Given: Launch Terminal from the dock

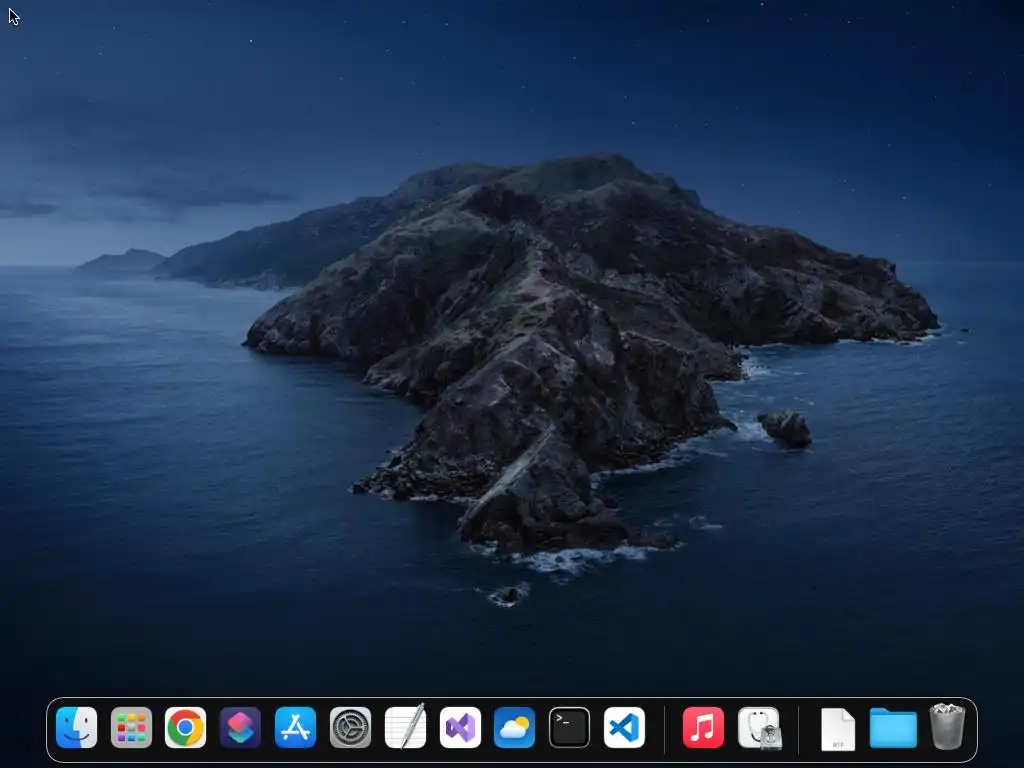Looking at the screenshot, I should pyautogui.click(x=569, y=728).
